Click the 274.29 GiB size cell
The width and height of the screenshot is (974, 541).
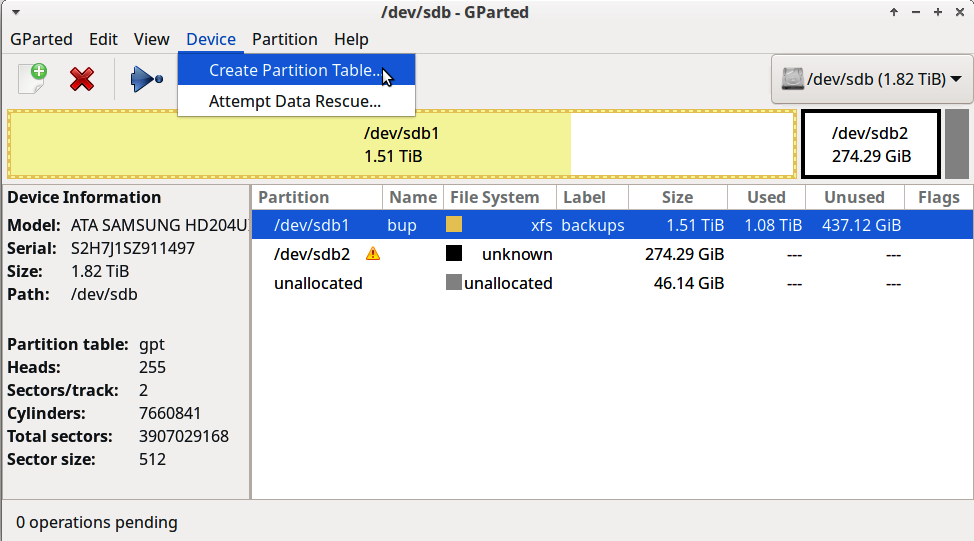(x=684, y=254)
